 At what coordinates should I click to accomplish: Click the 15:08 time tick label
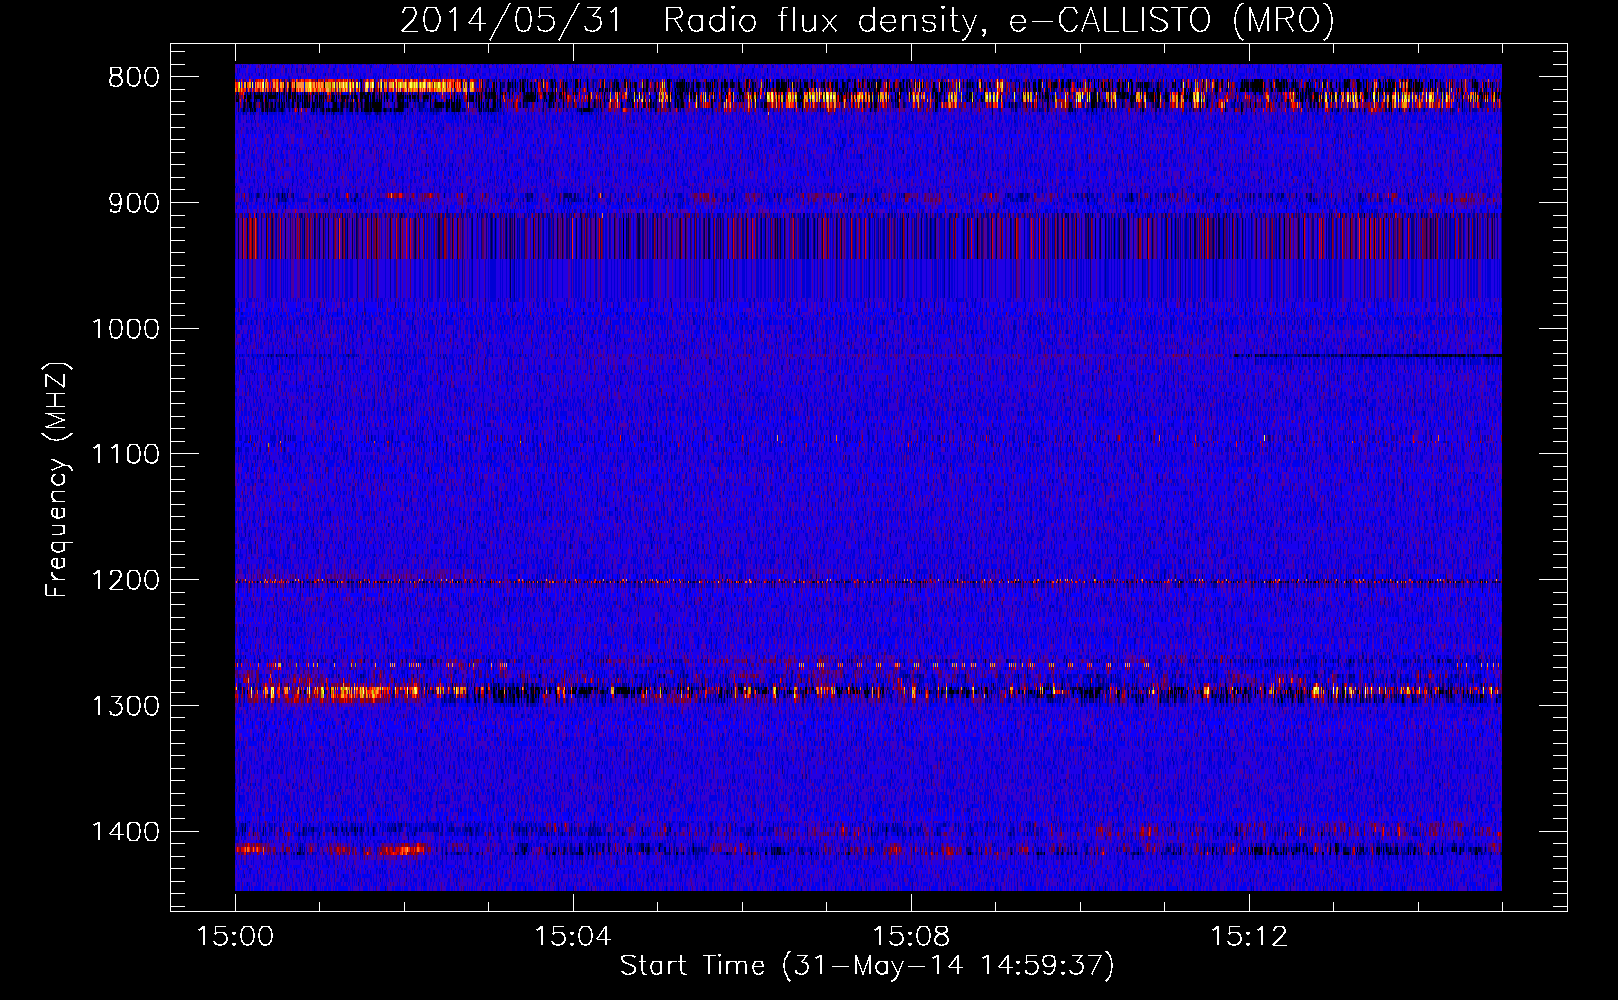click(911, 936)
